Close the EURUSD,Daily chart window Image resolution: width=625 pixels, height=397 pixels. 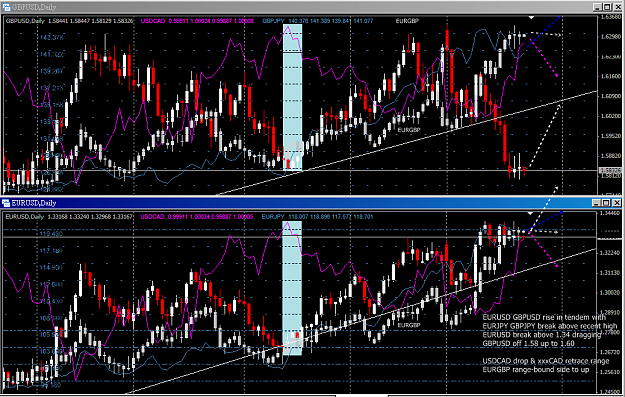coord(617,203)
